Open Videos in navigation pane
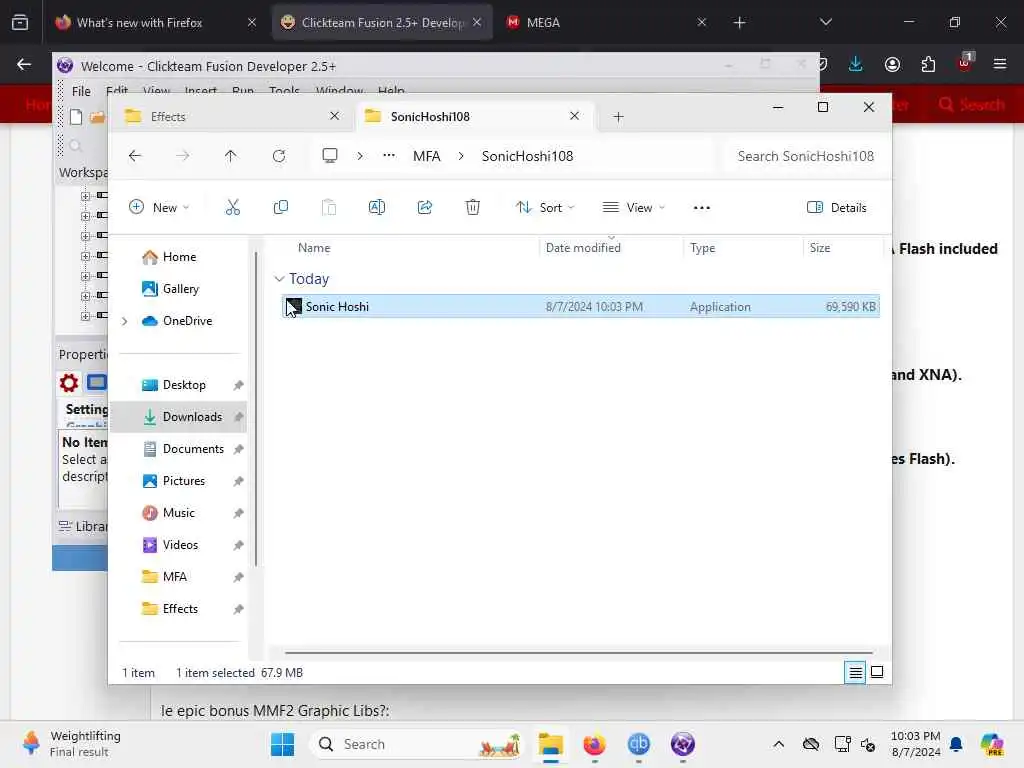 tap(180, 545)
